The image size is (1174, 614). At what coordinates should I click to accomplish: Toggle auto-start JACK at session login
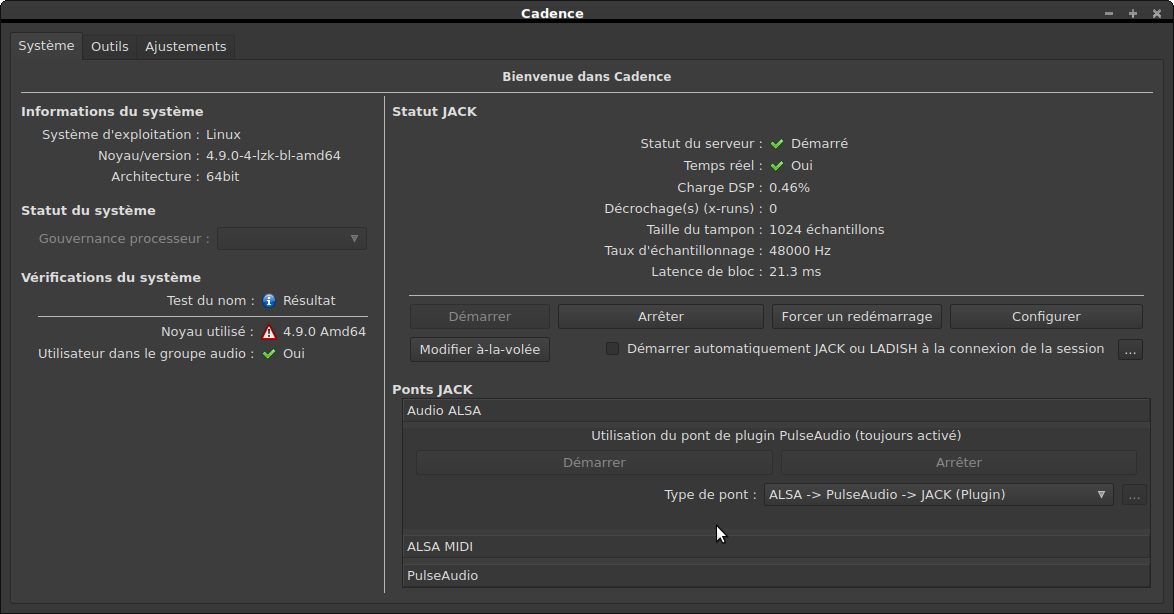[613, 349]
